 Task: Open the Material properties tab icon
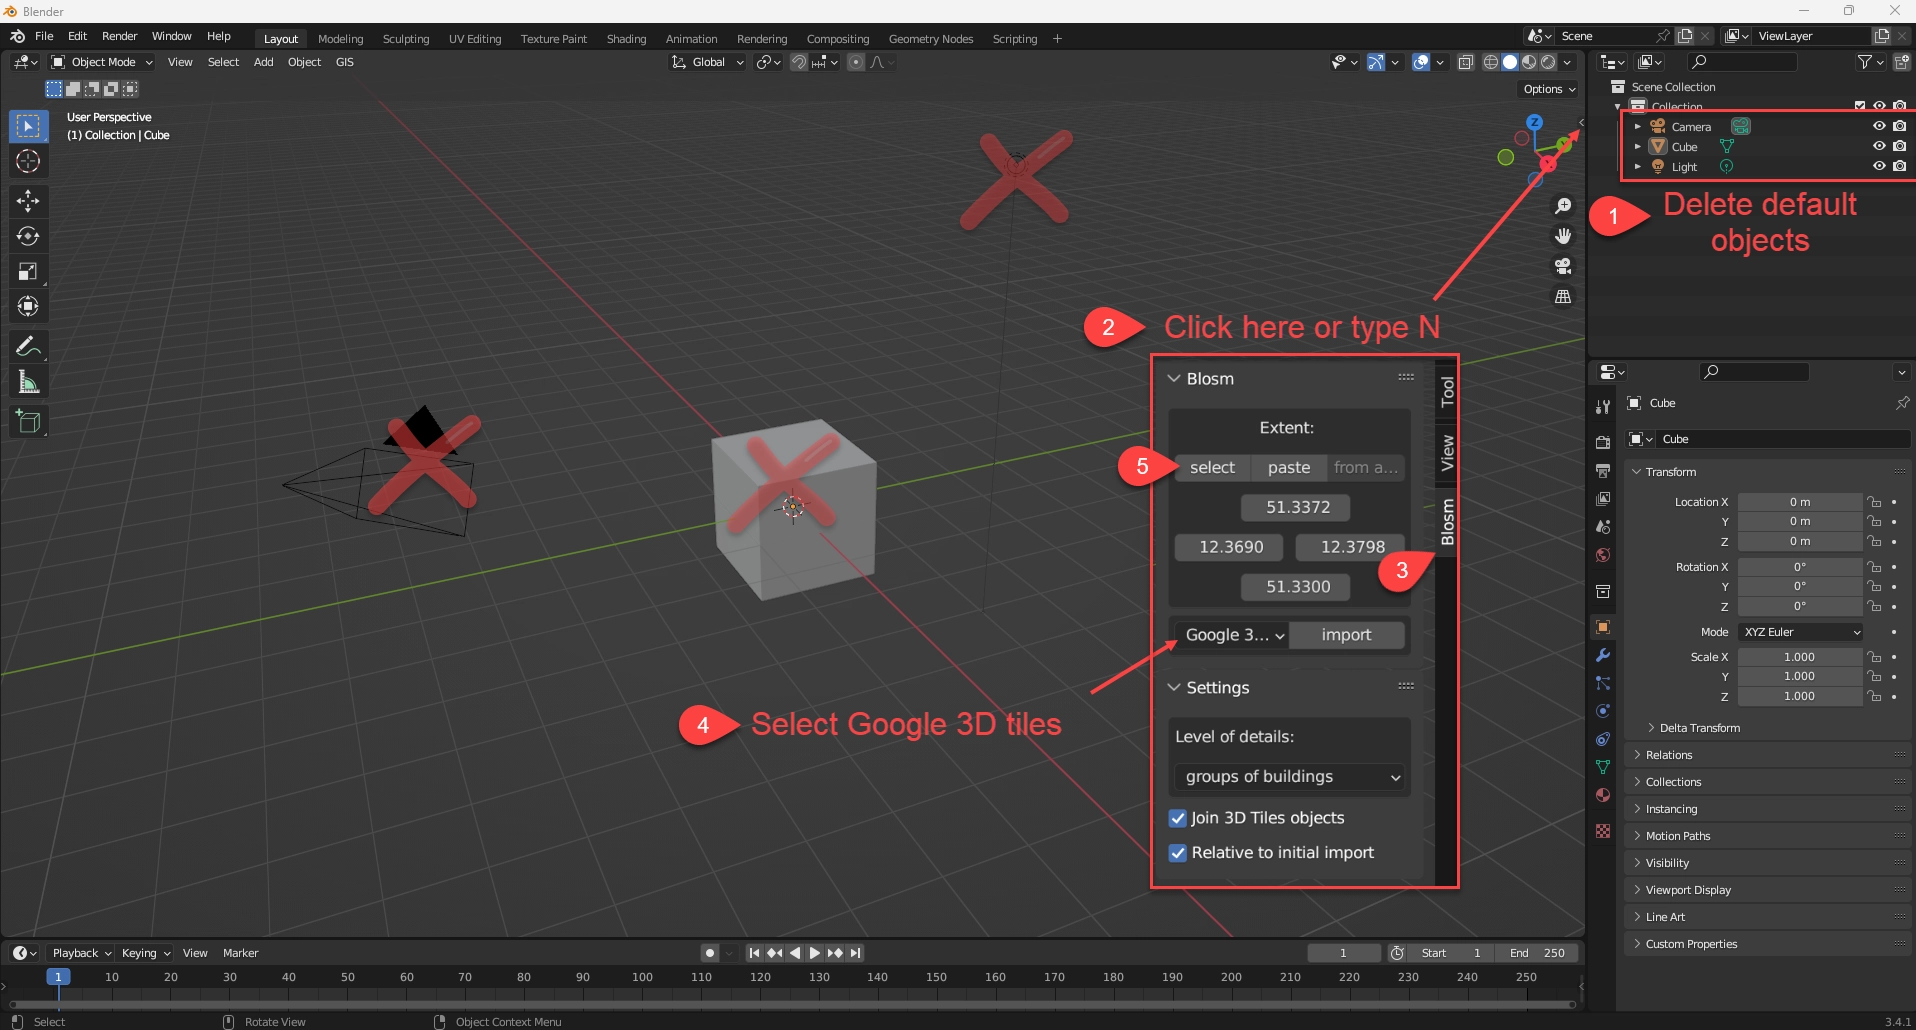pyautogui.click(x=1603, y=796)
